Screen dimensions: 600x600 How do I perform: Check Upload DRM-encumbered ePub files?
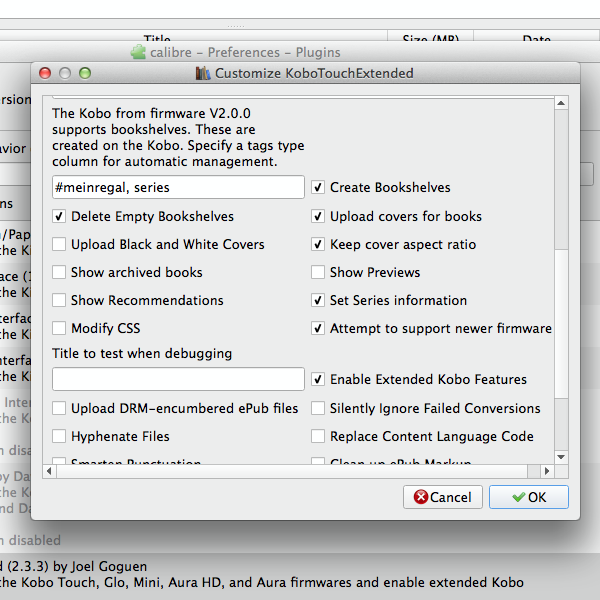(59, 408)
